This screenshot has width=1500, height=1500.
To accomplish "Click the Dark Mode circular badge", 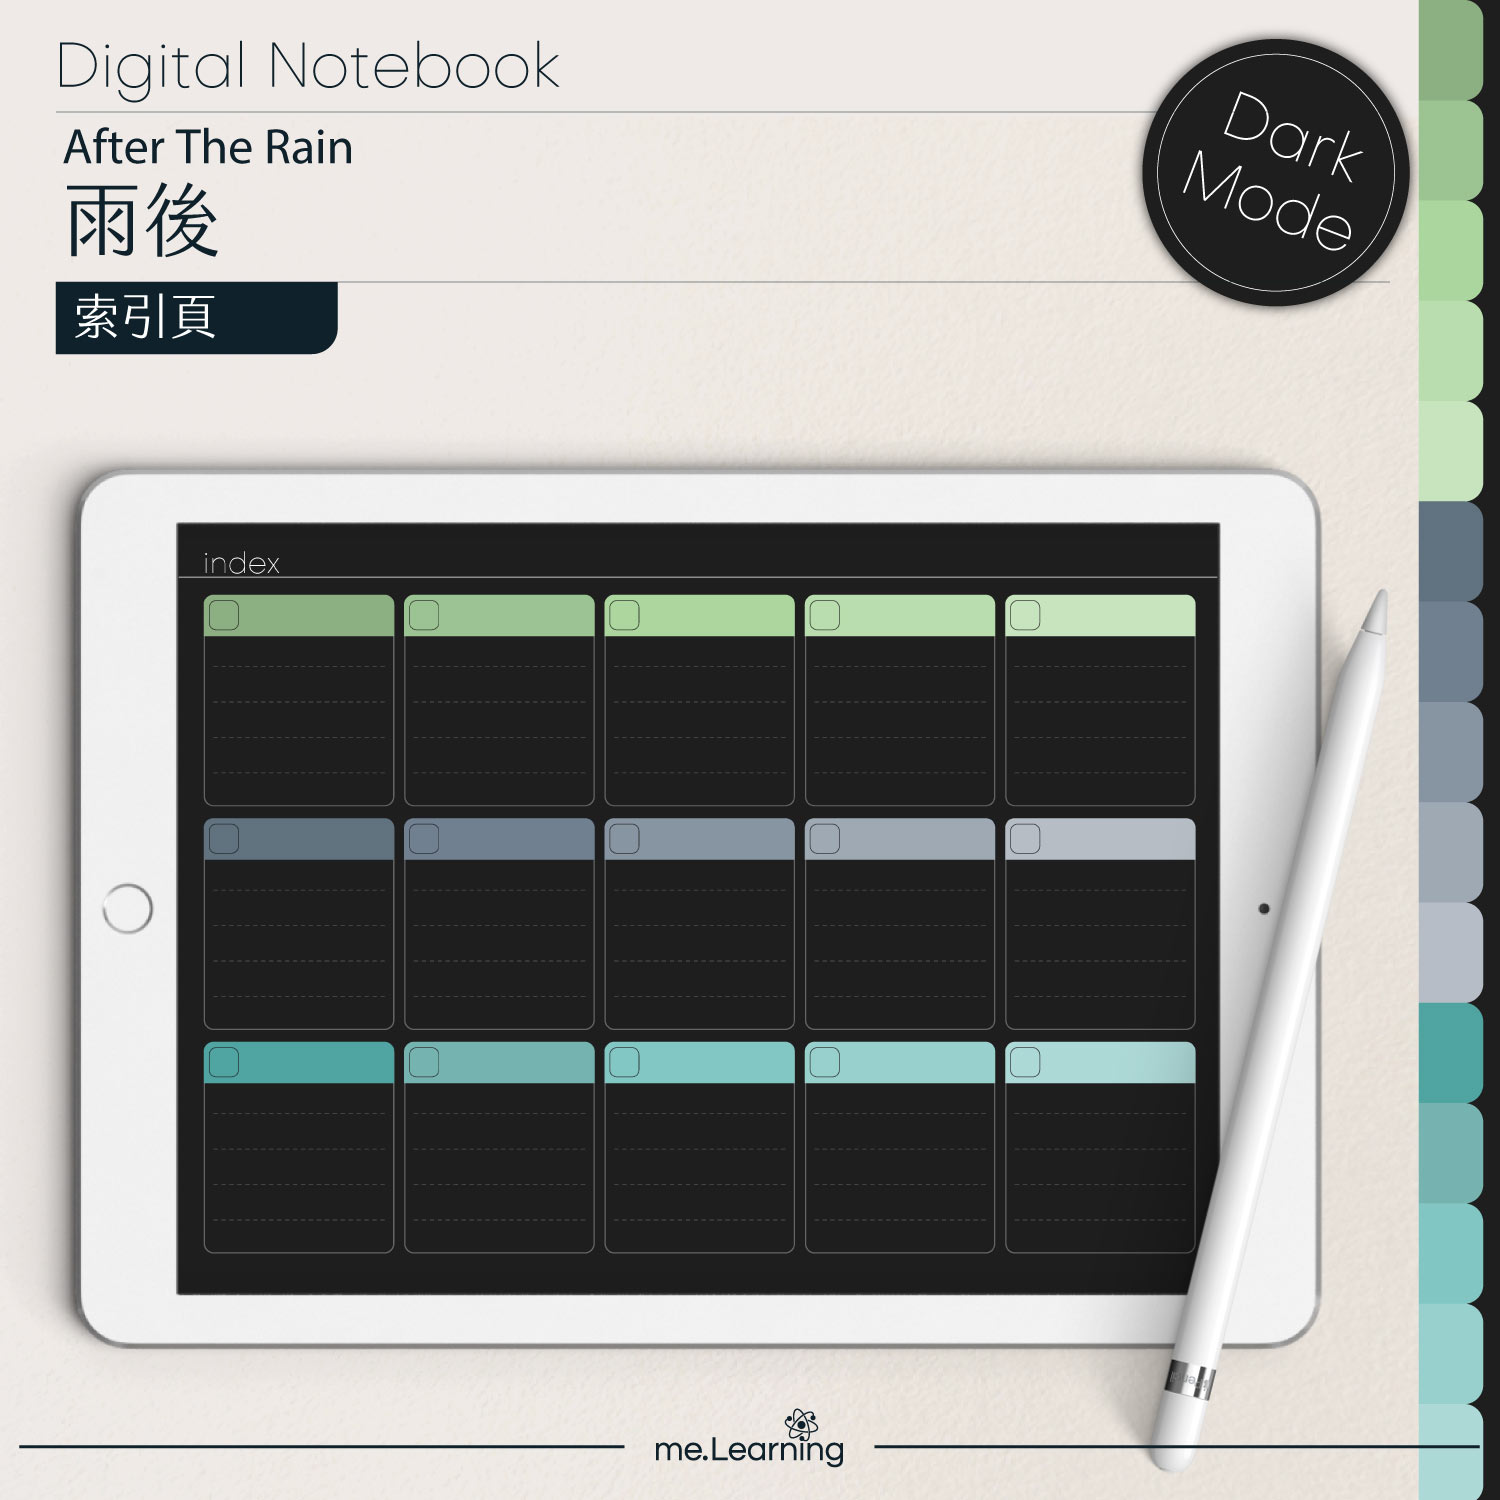I will (x=1275, y=172).
